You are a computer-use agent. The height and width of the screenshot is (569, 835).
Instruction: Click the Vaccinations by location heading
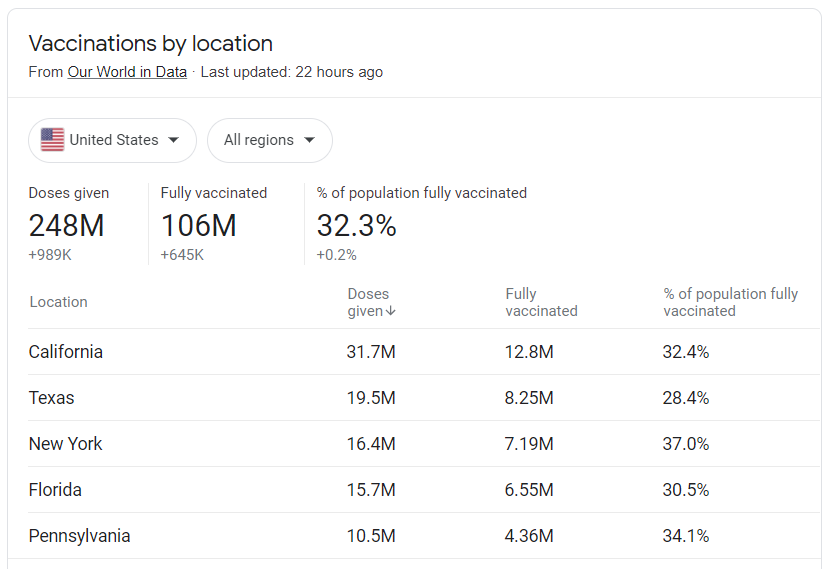tap(150, 44)
